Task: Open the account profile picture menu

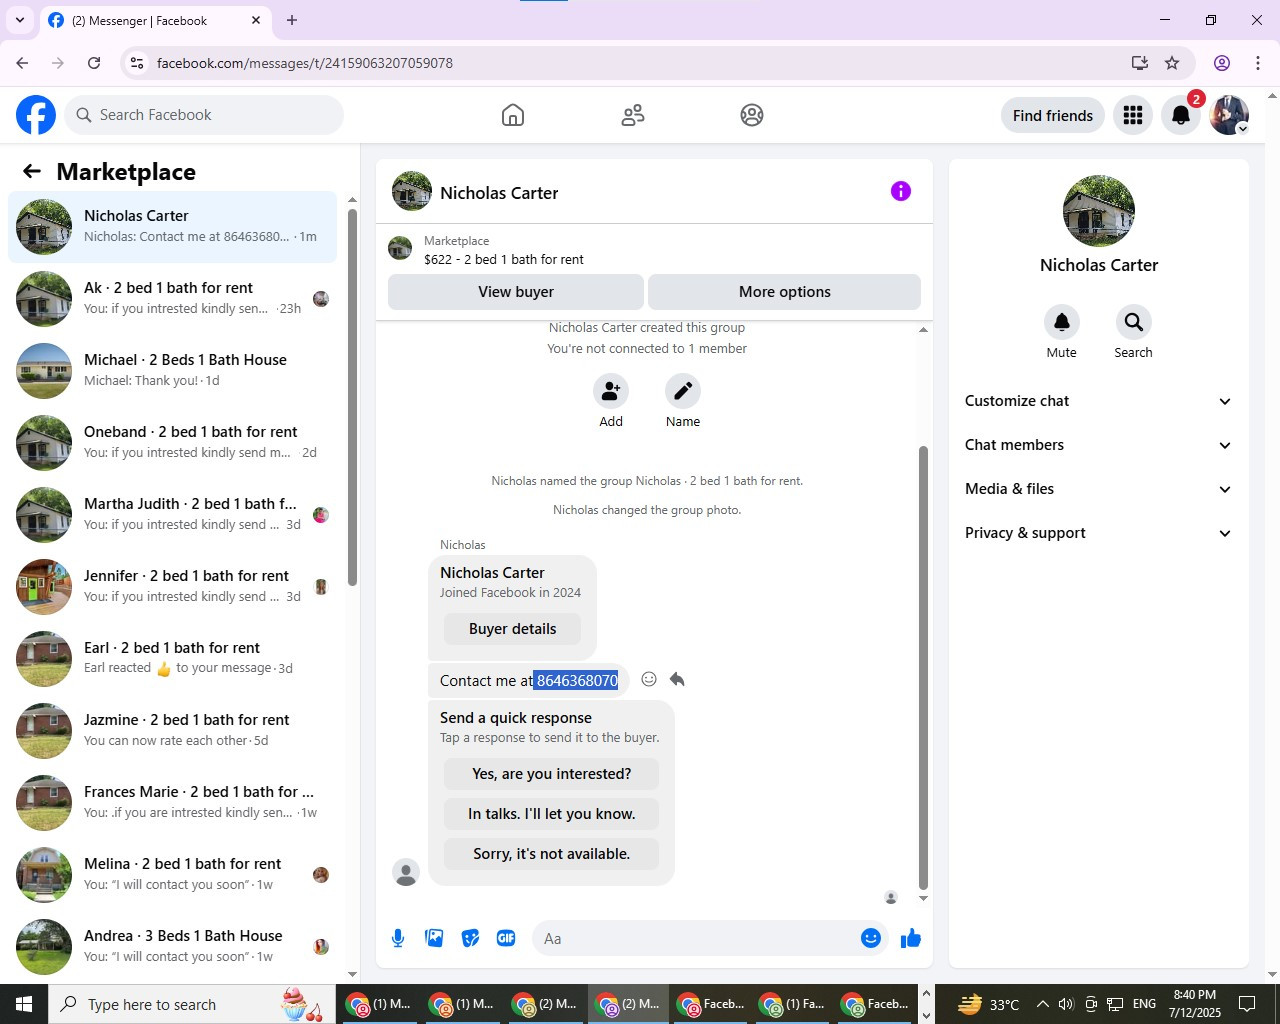Action: pos(1229,115)
